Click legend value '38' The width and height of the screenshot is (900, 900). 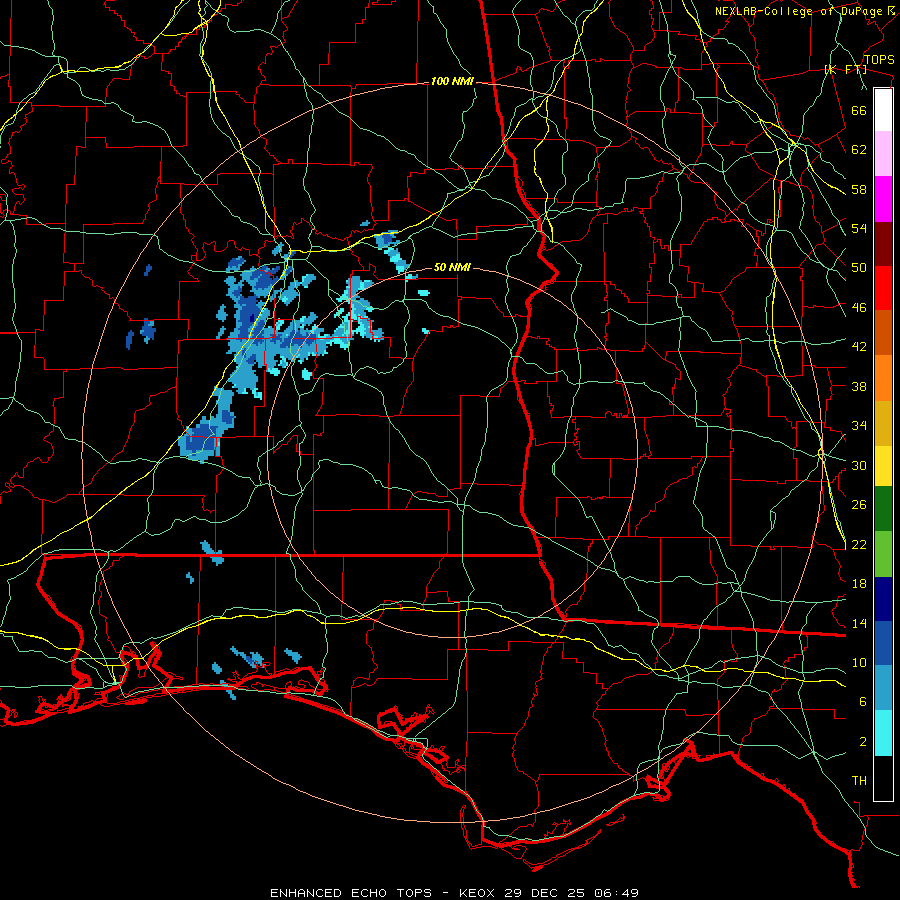click(x=859, y=386)
